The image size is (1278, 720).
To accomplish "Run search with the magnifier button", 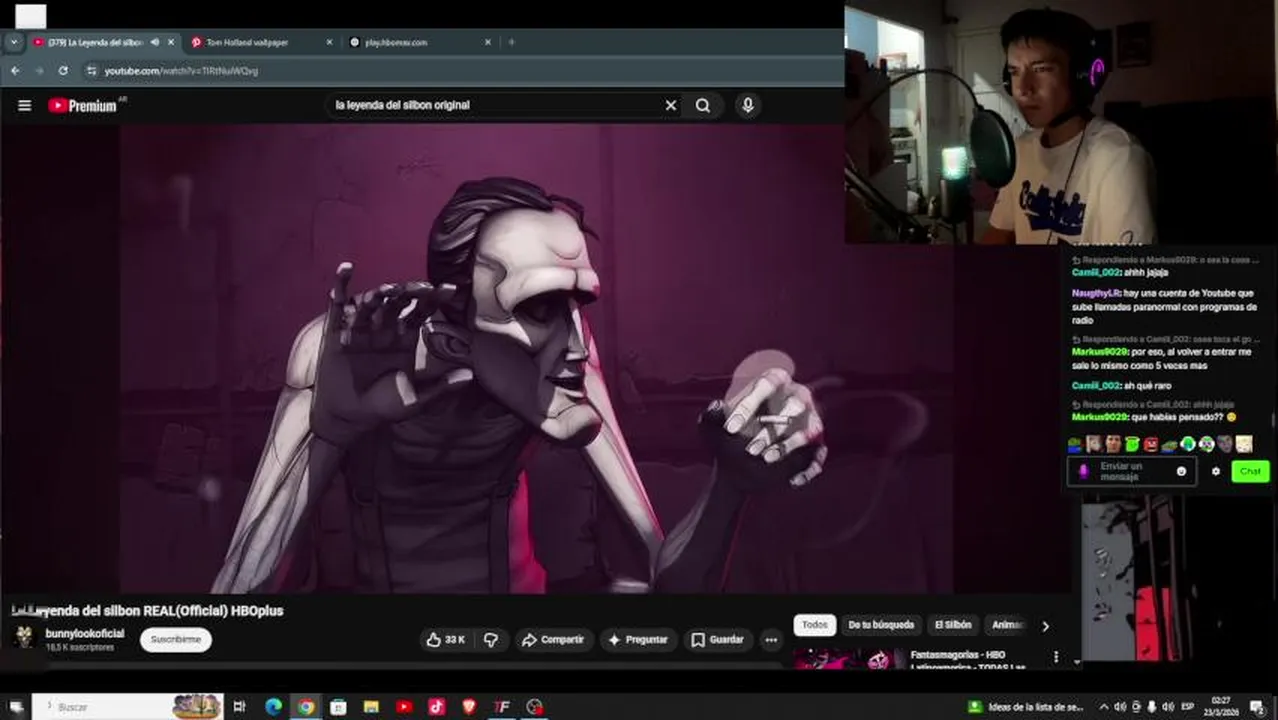I will coord(703,105).
